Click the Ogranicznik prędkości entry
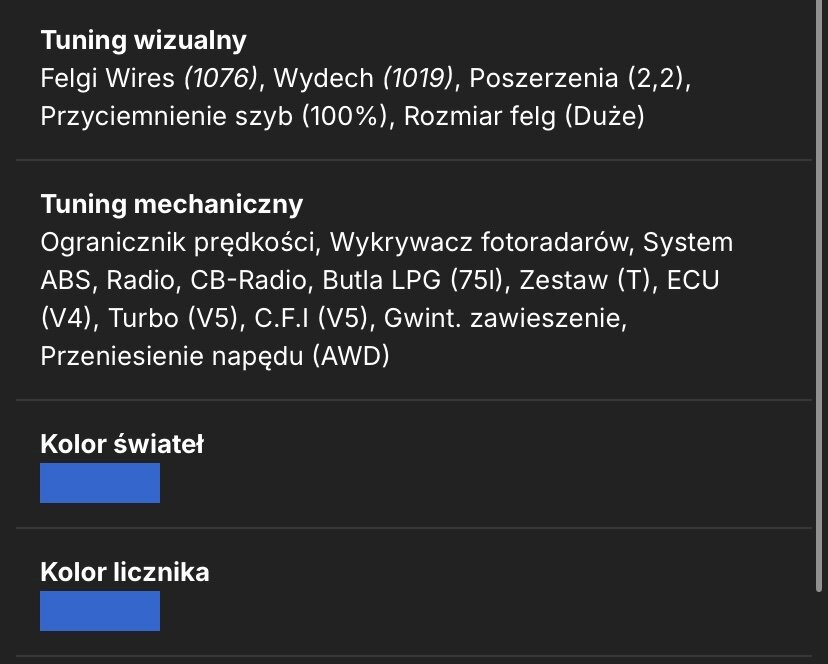The width and height of the screenshot is (828, 664). click(x=177, y=242)
